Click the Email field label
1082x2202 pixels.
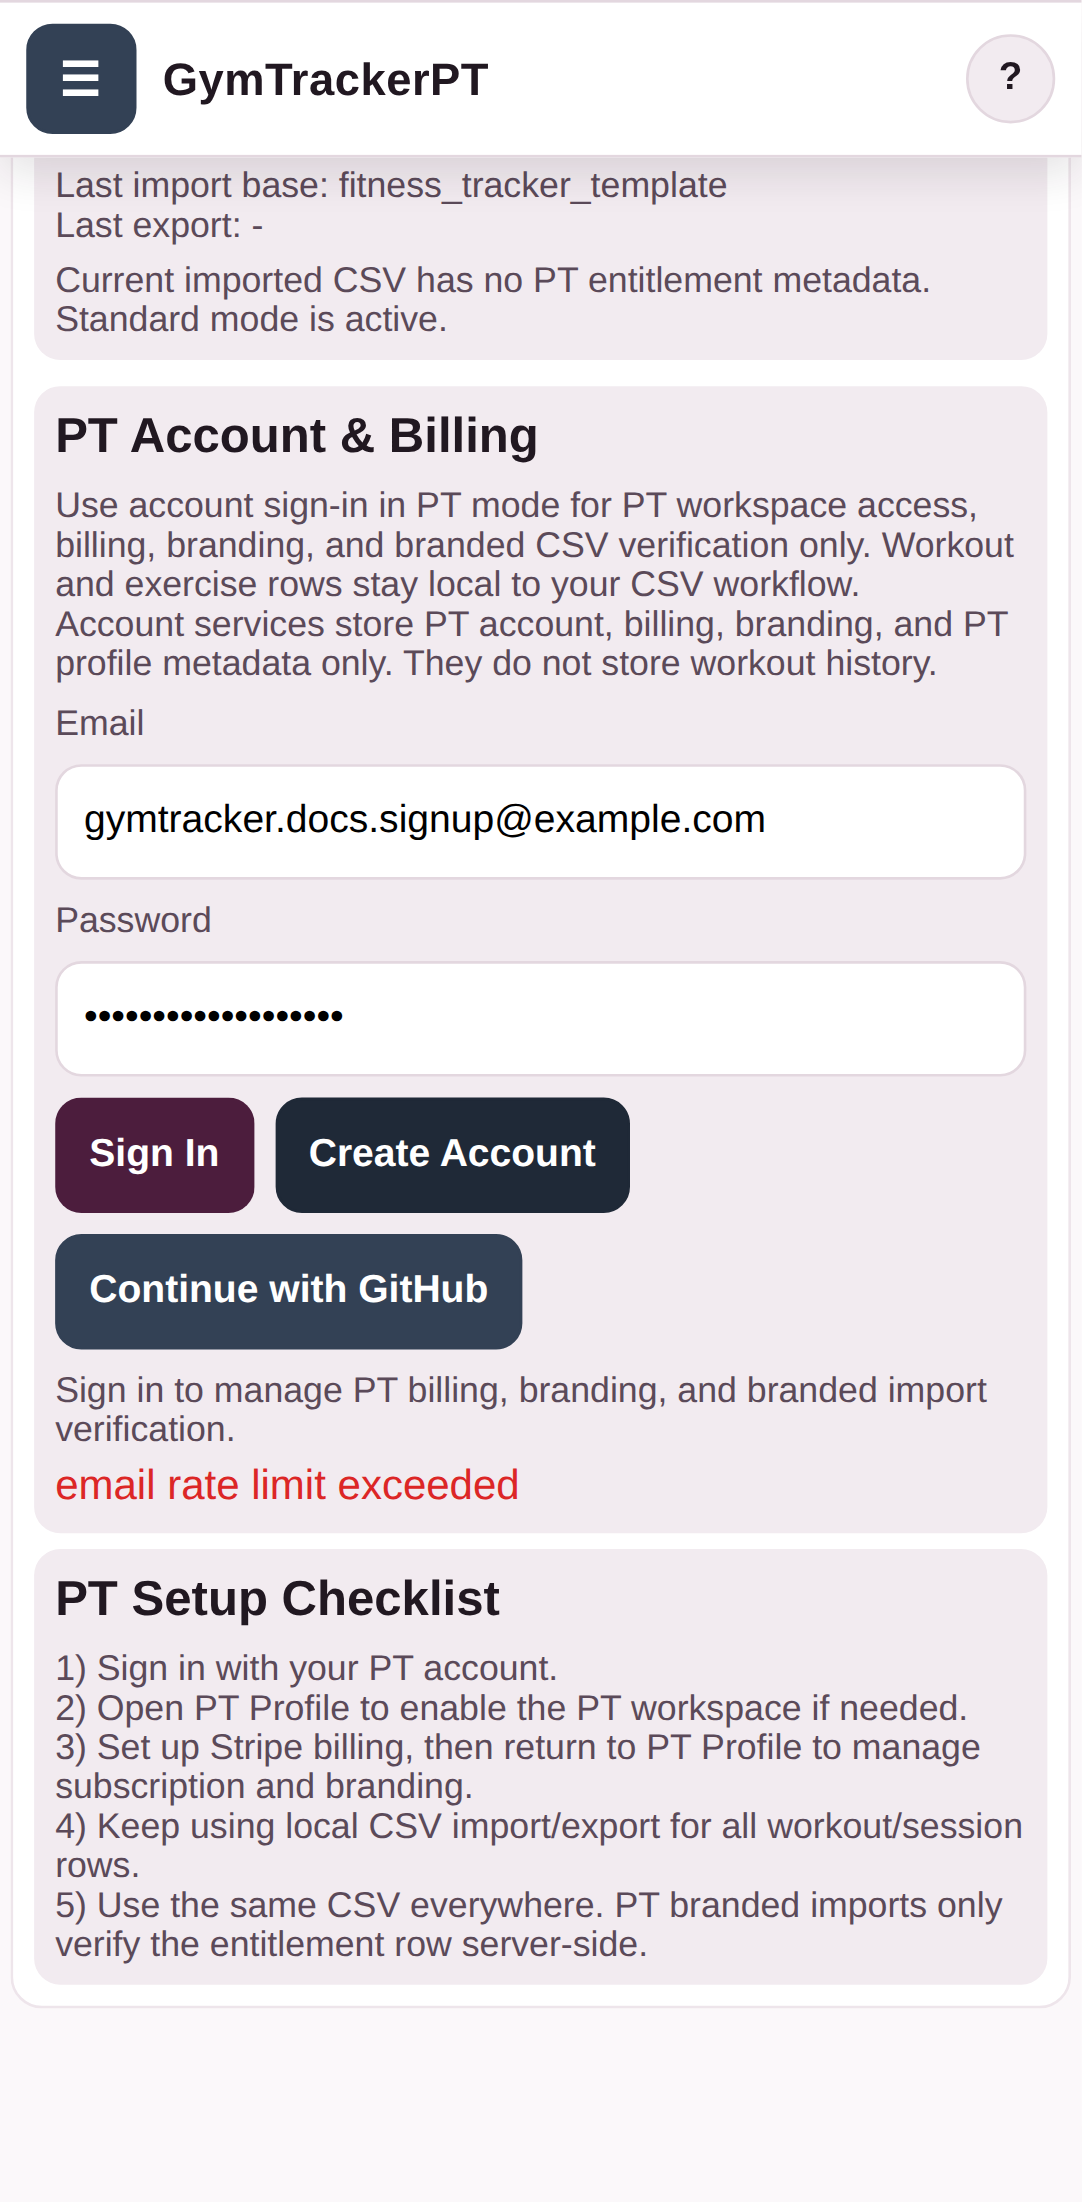tap(100, 722)
